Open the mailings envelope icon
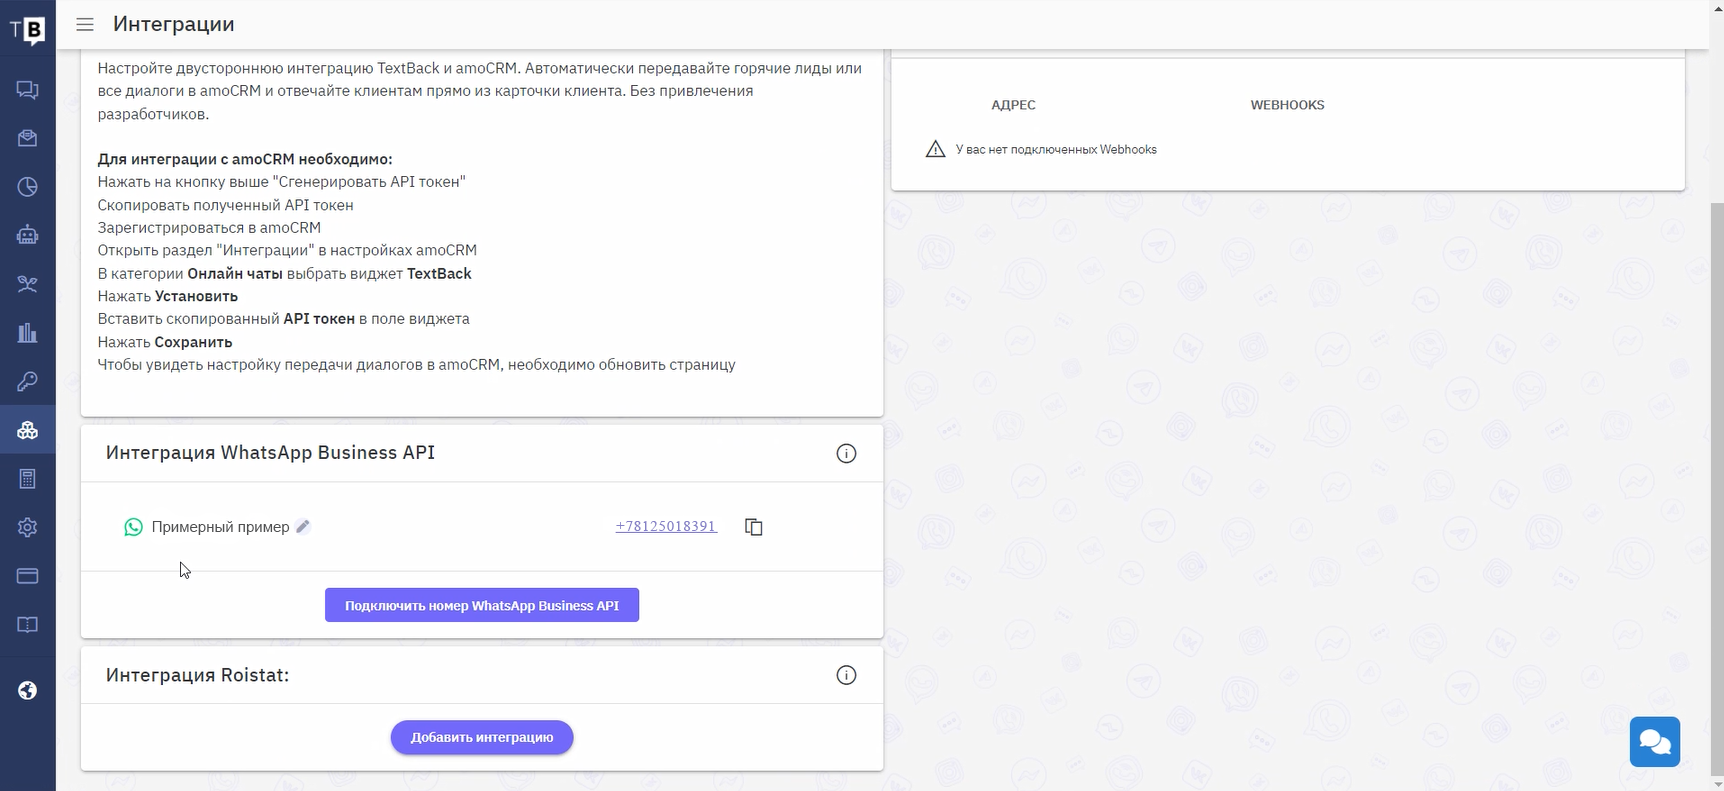1724x791 pixels. pyautogui.click(x=27, y=138)
